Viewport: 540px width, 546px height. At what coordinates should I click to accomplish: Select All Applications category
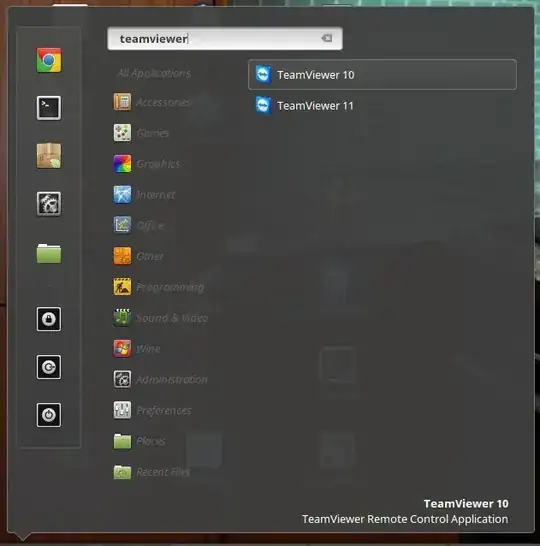coord(154,73)
